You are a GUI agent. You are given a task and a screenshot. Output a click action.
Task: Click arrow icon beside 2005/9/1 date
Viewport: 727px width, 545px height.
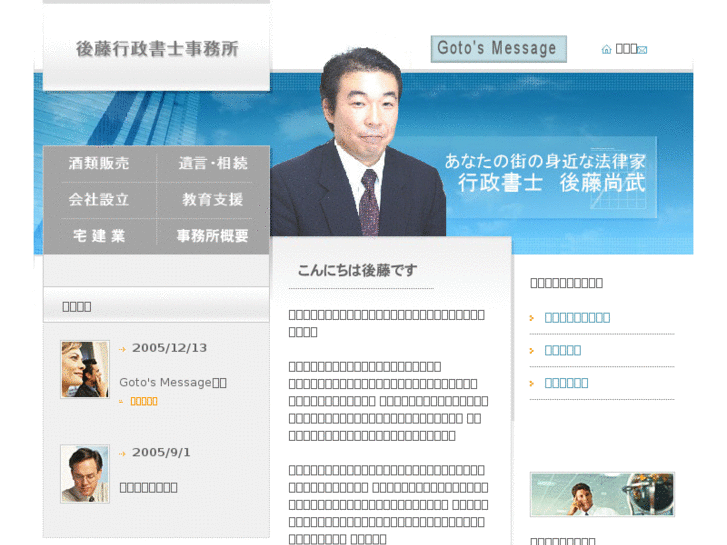(123, 453)
